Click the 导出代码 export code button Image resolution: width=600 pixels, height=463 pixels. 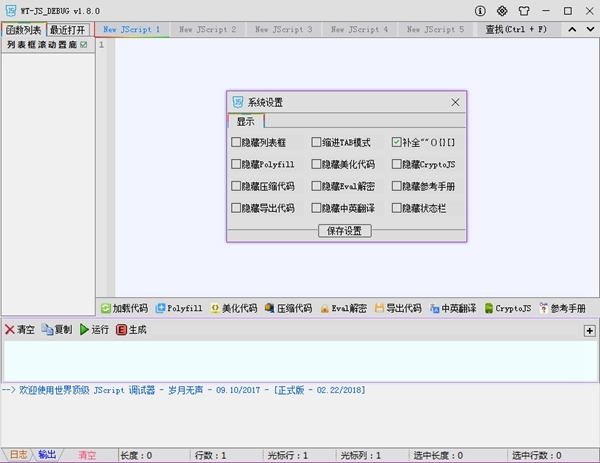tap(398, 308)
